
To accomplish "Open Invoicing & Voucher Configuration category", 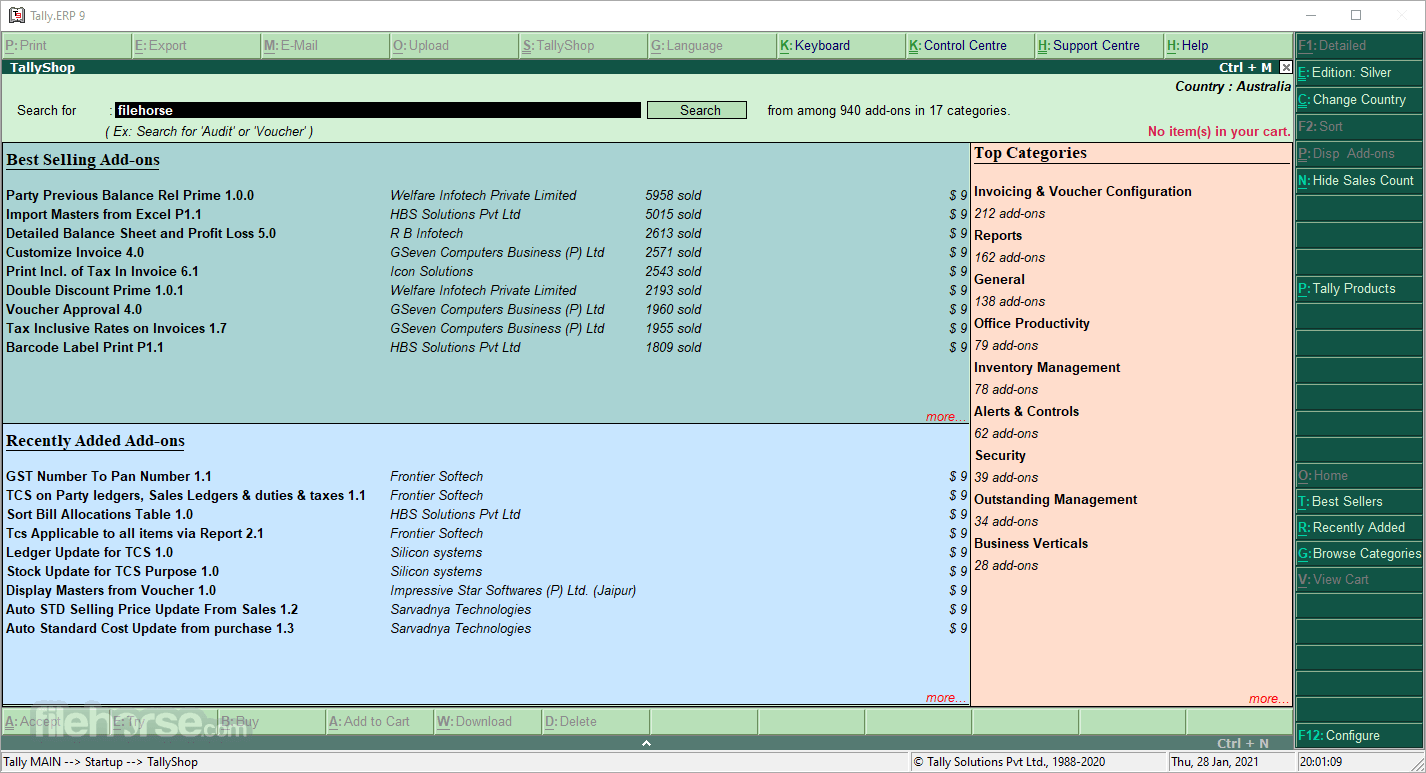I will click(1083, 191).
